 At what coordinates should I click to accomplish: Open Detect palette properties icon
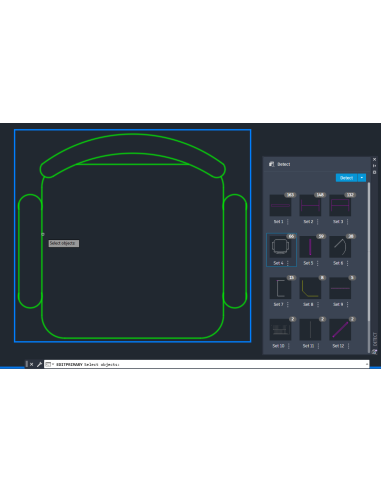374,172
